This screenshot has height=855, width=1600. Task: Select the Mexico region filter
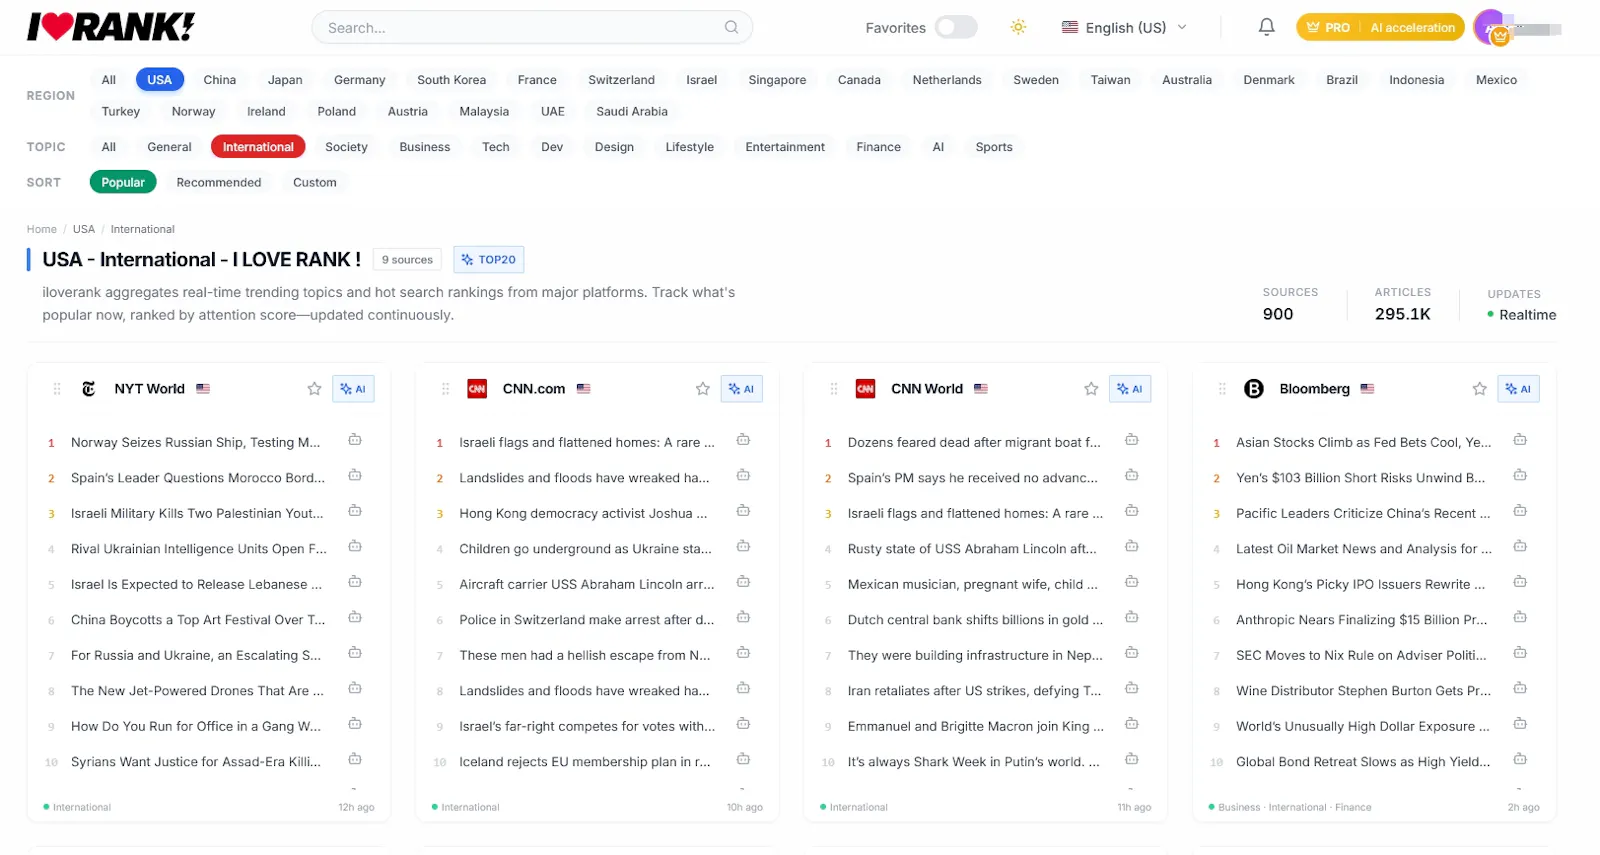point(1497,80)
